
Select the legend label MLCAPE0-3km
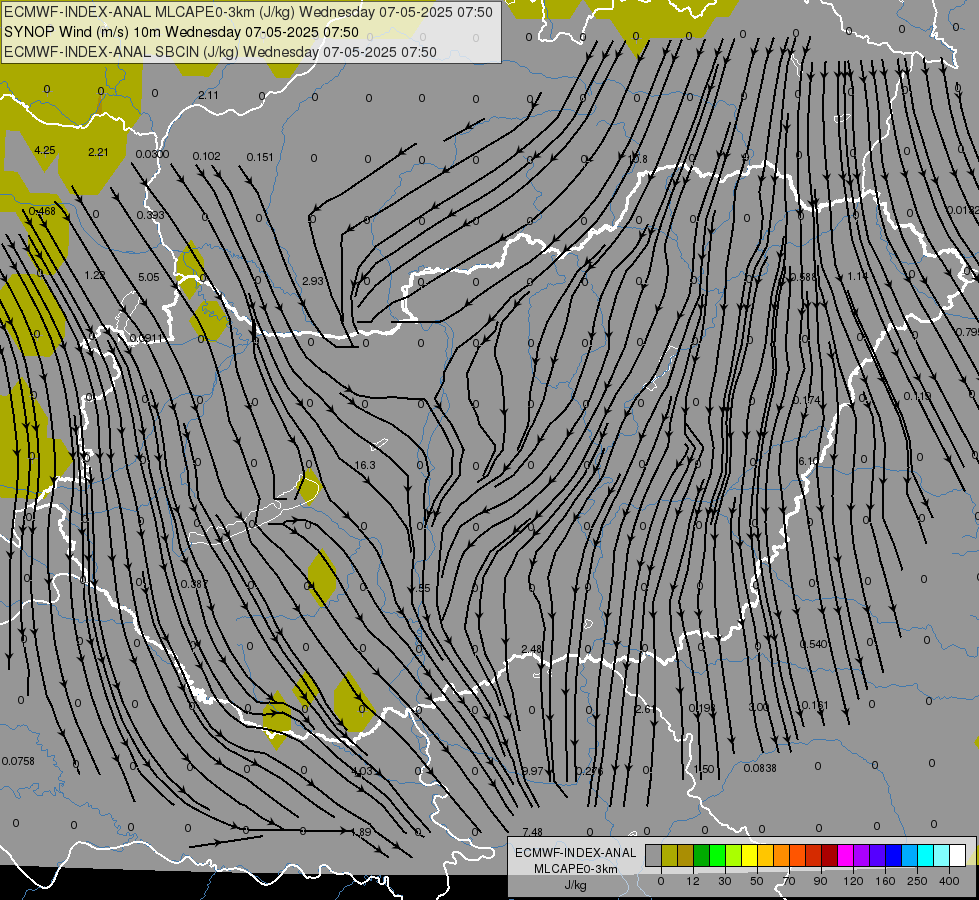575,869
